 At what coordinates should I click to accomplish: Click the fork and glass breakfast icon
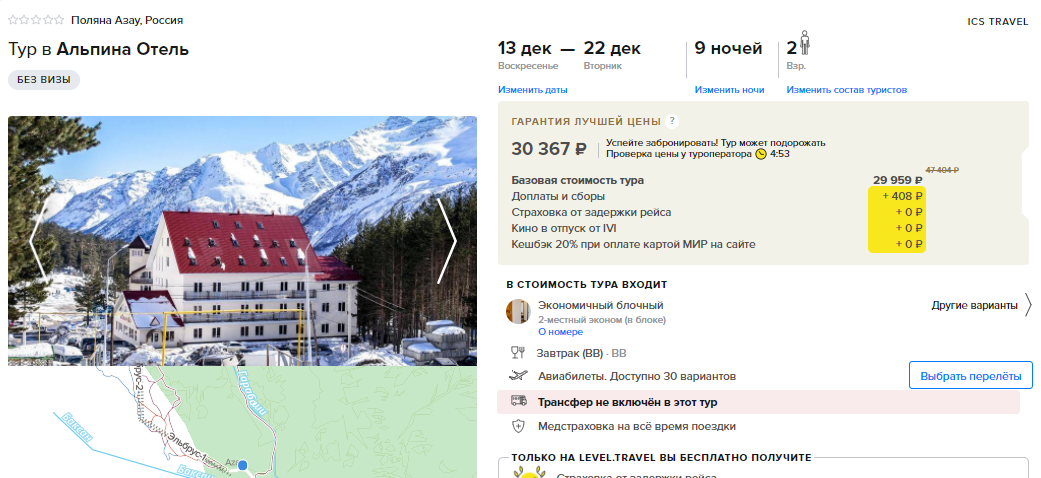(x=518, y=353)
